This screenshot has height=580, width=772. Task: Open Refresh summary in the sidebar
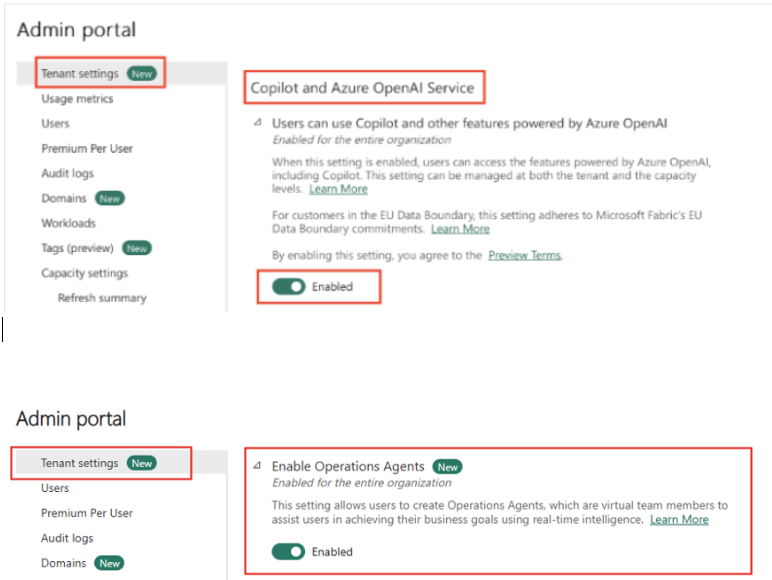[x=102, y=298]
